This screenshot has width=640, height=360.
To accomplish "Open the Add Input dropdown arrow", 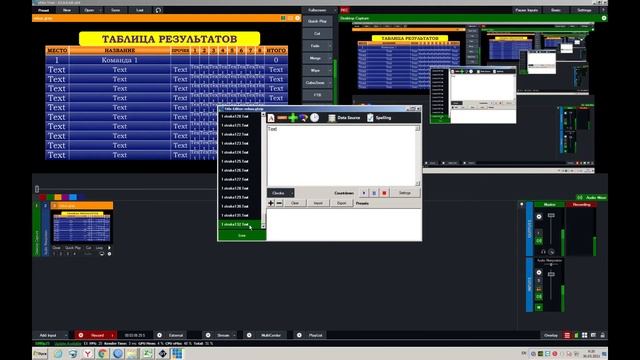I will click(65, 336).
